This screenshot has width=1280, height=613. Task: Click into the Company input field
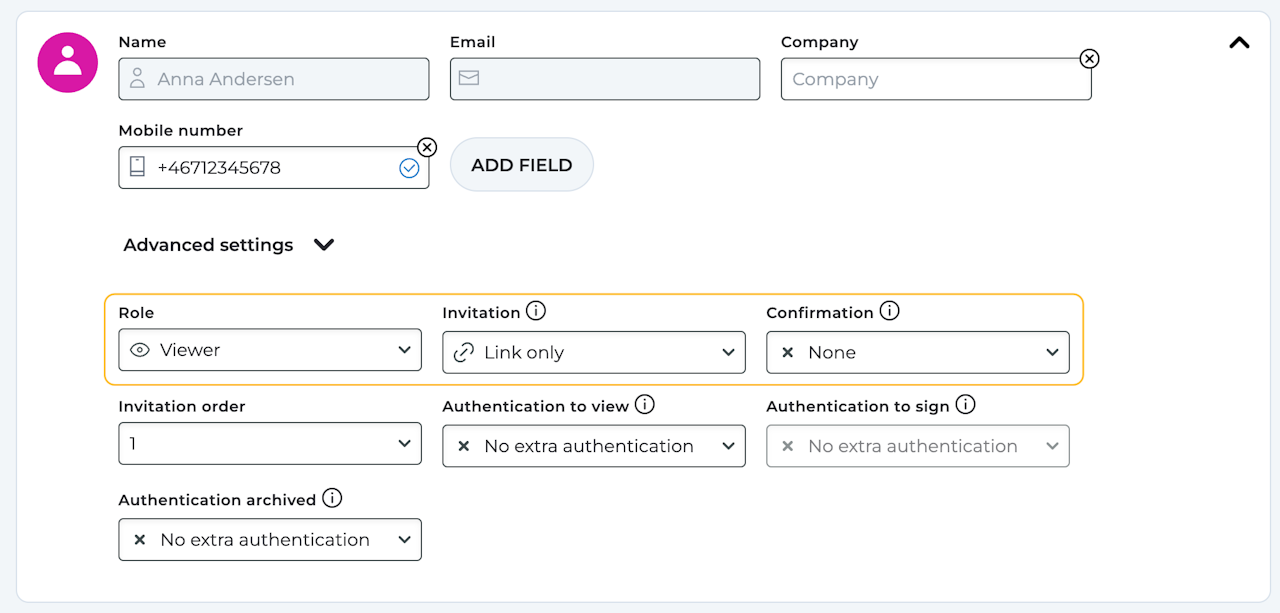point(930,79)
